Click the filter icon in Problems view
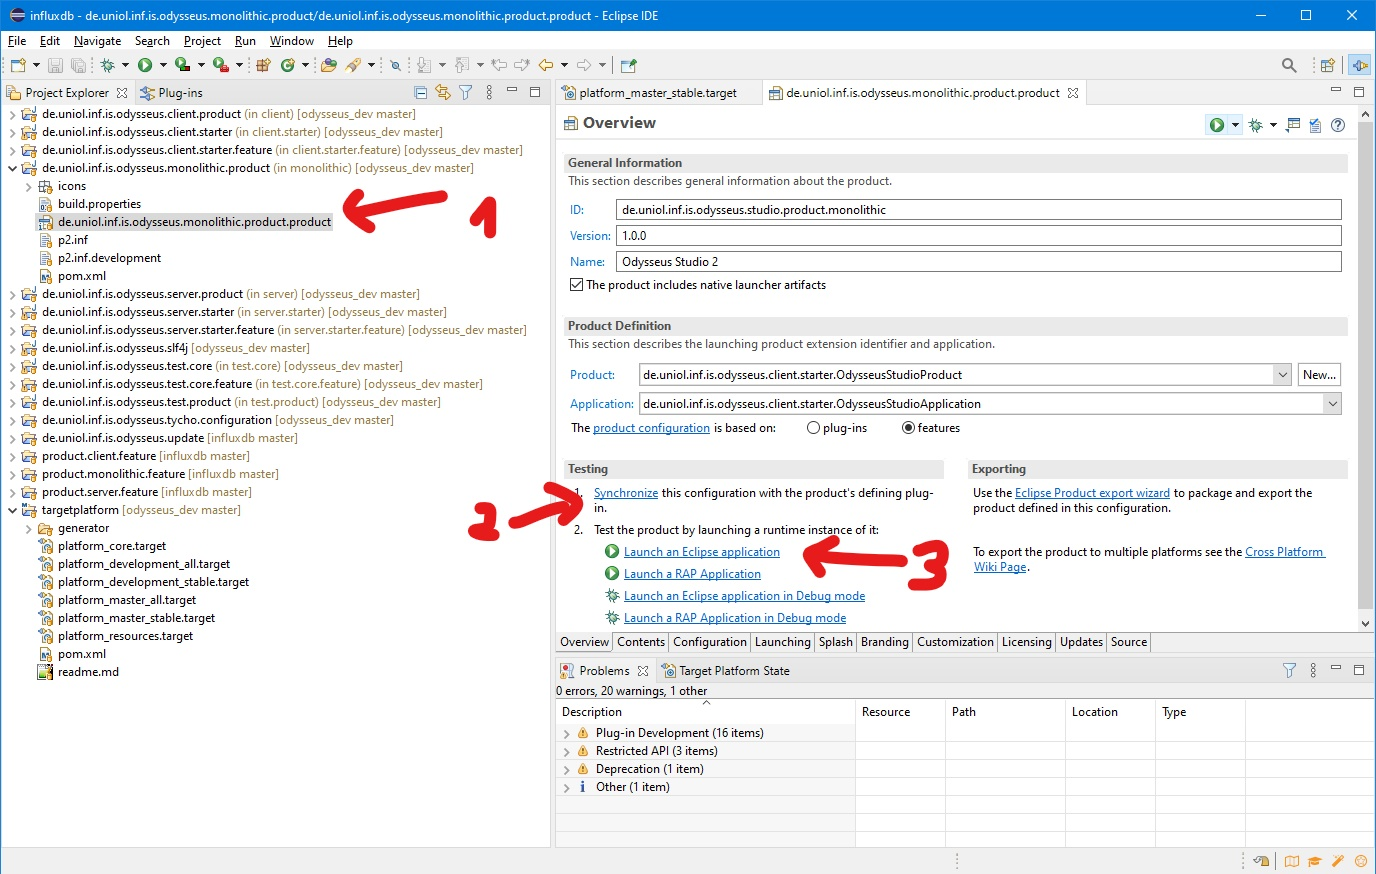The height and width of the screenshot is (874, 1376). point(1289,670)
